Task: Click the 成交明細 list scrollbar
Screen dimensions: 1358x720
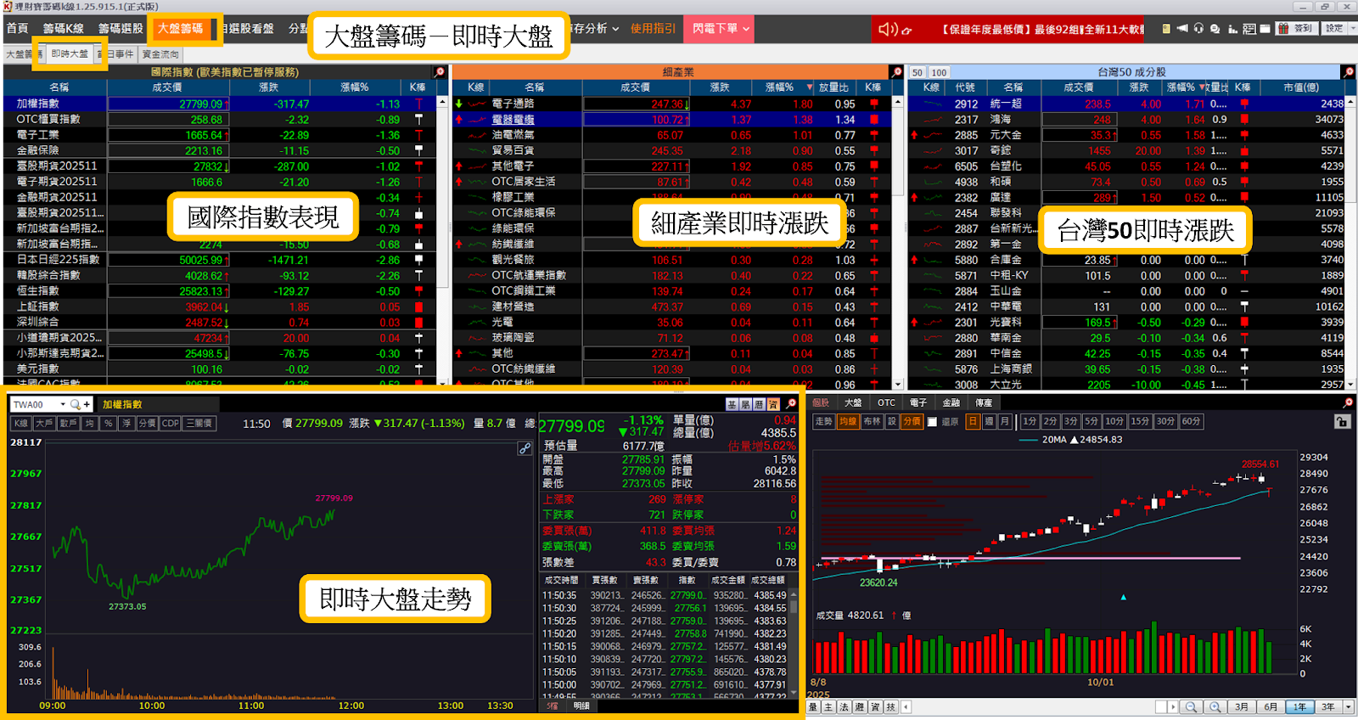Action: pos(794,643)
